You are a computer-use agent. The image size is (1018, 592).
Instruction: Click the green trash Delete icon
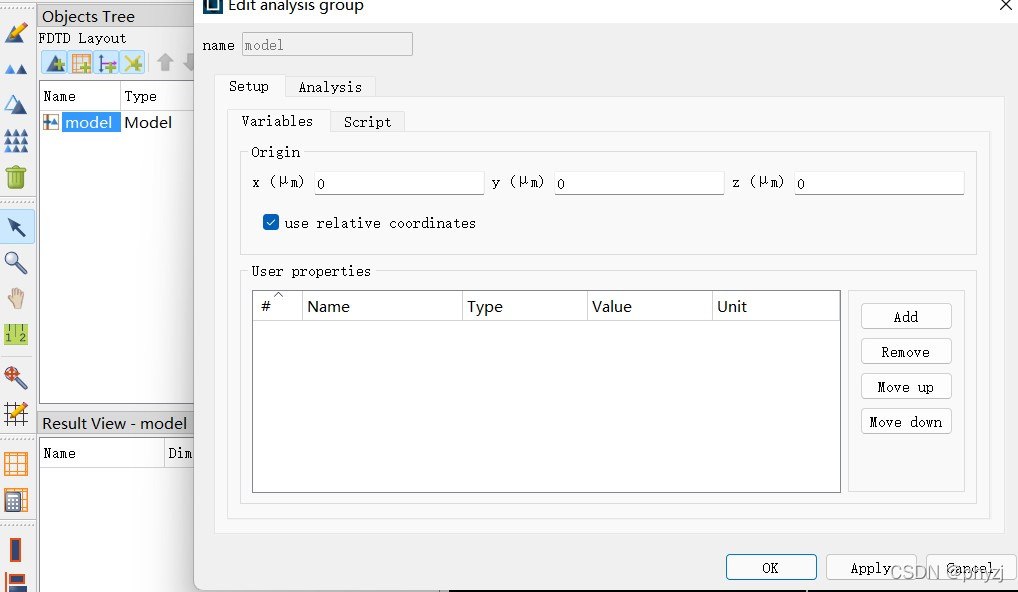[16, 177]
